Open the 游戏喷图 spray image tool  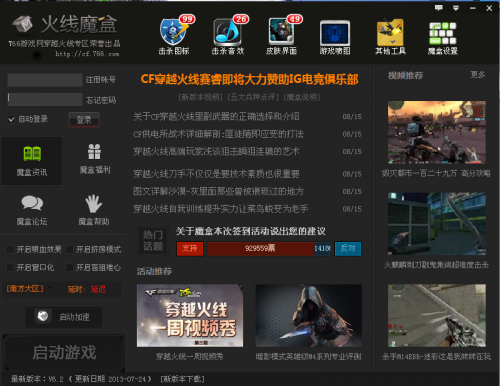[x=335, y=37]
